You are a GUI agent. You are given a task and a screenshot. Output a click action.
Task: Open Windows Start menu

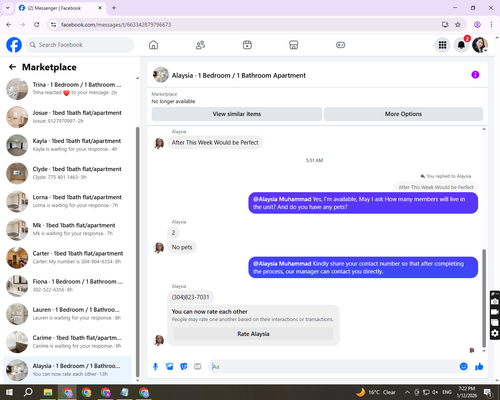(9, 392)
